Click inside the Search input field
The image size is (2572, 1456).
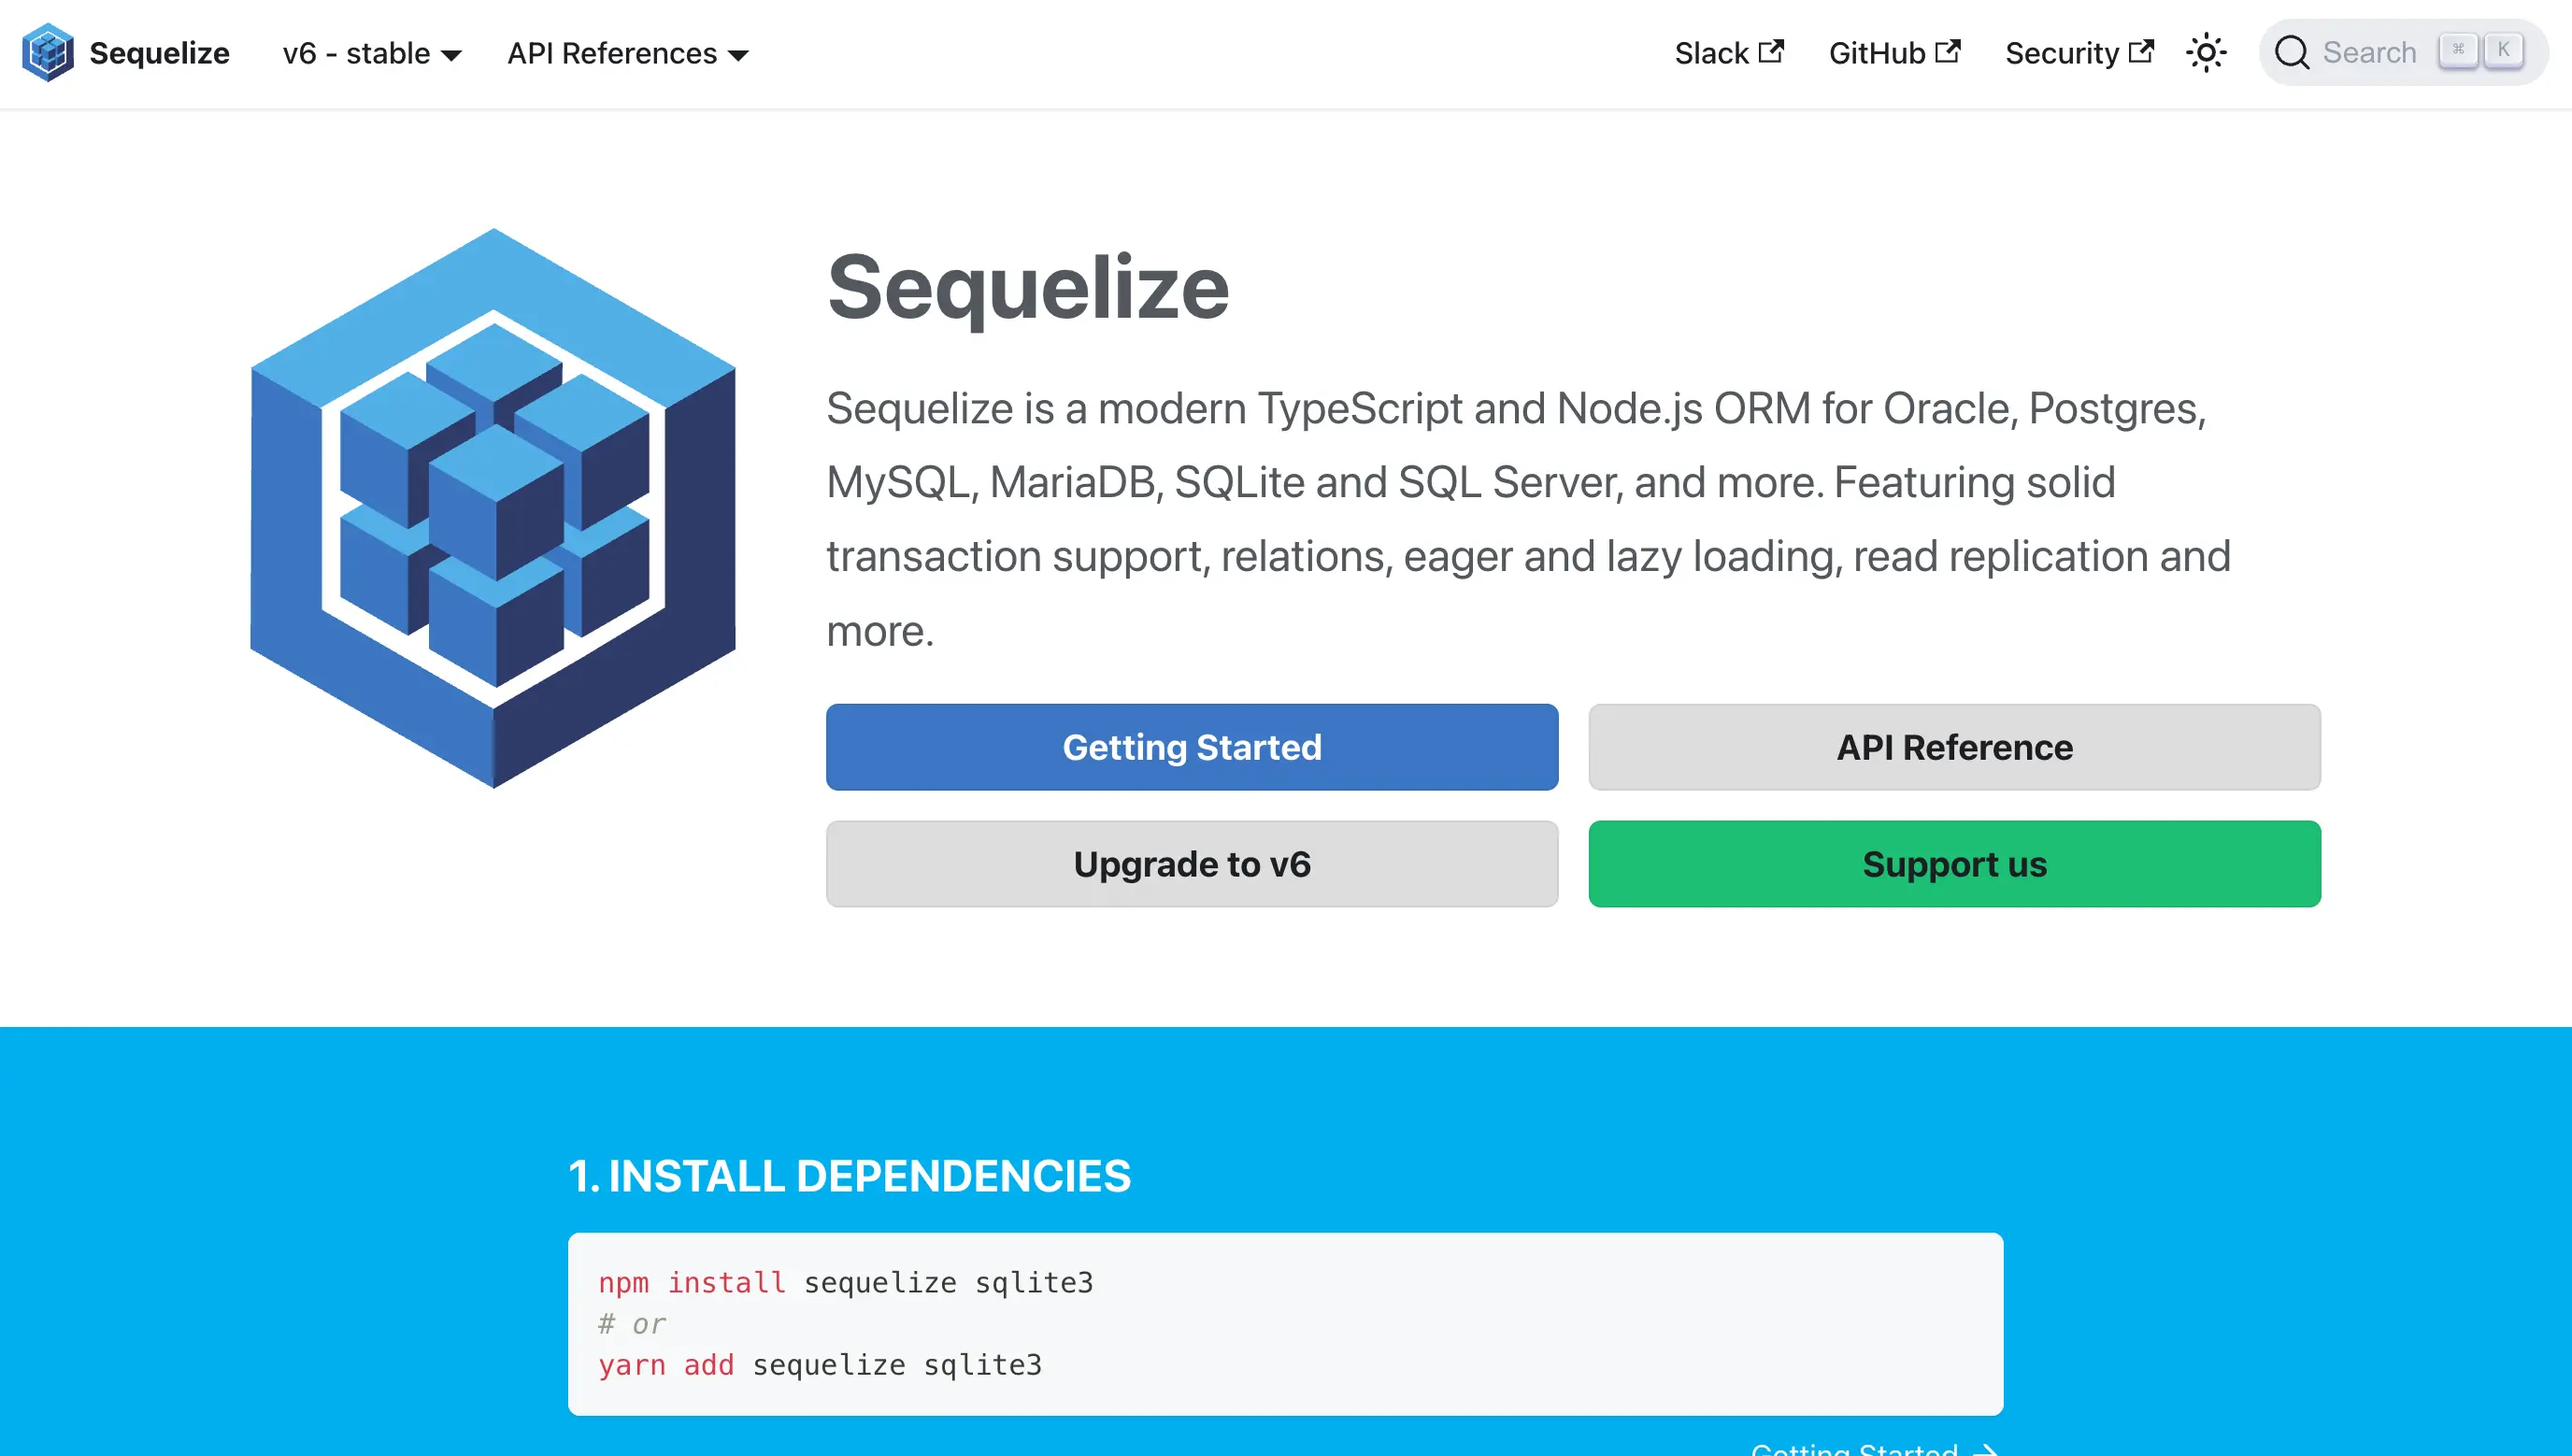(2370, 52)
